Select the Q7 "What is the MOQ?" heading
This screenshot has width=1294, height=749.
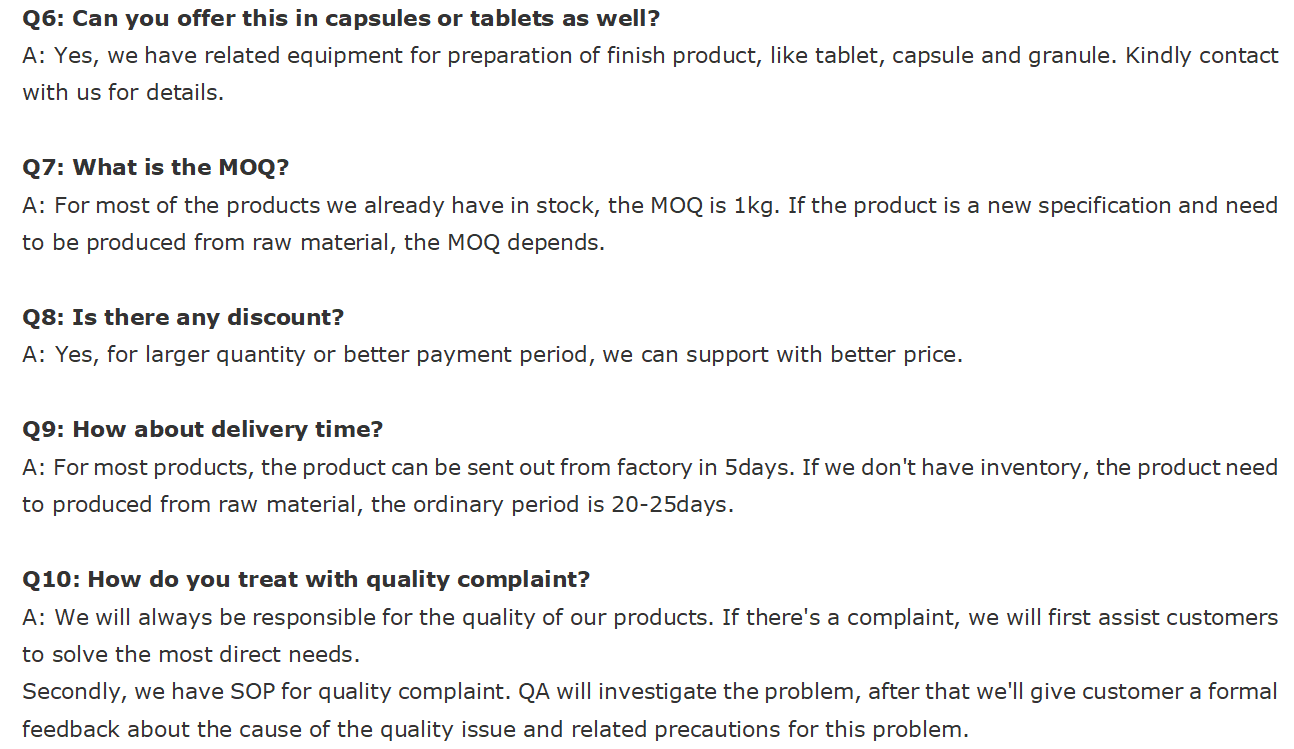[155, 167]
